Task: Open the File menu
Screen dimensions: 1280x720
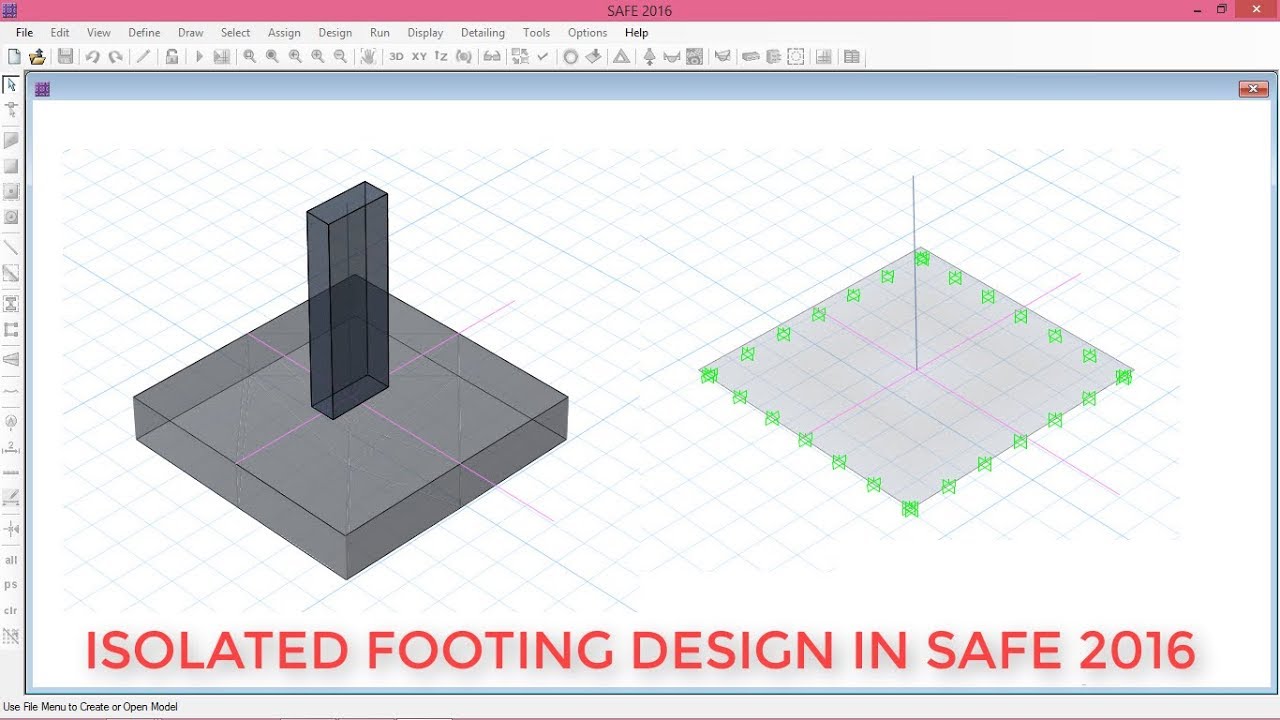Action: 24,33
